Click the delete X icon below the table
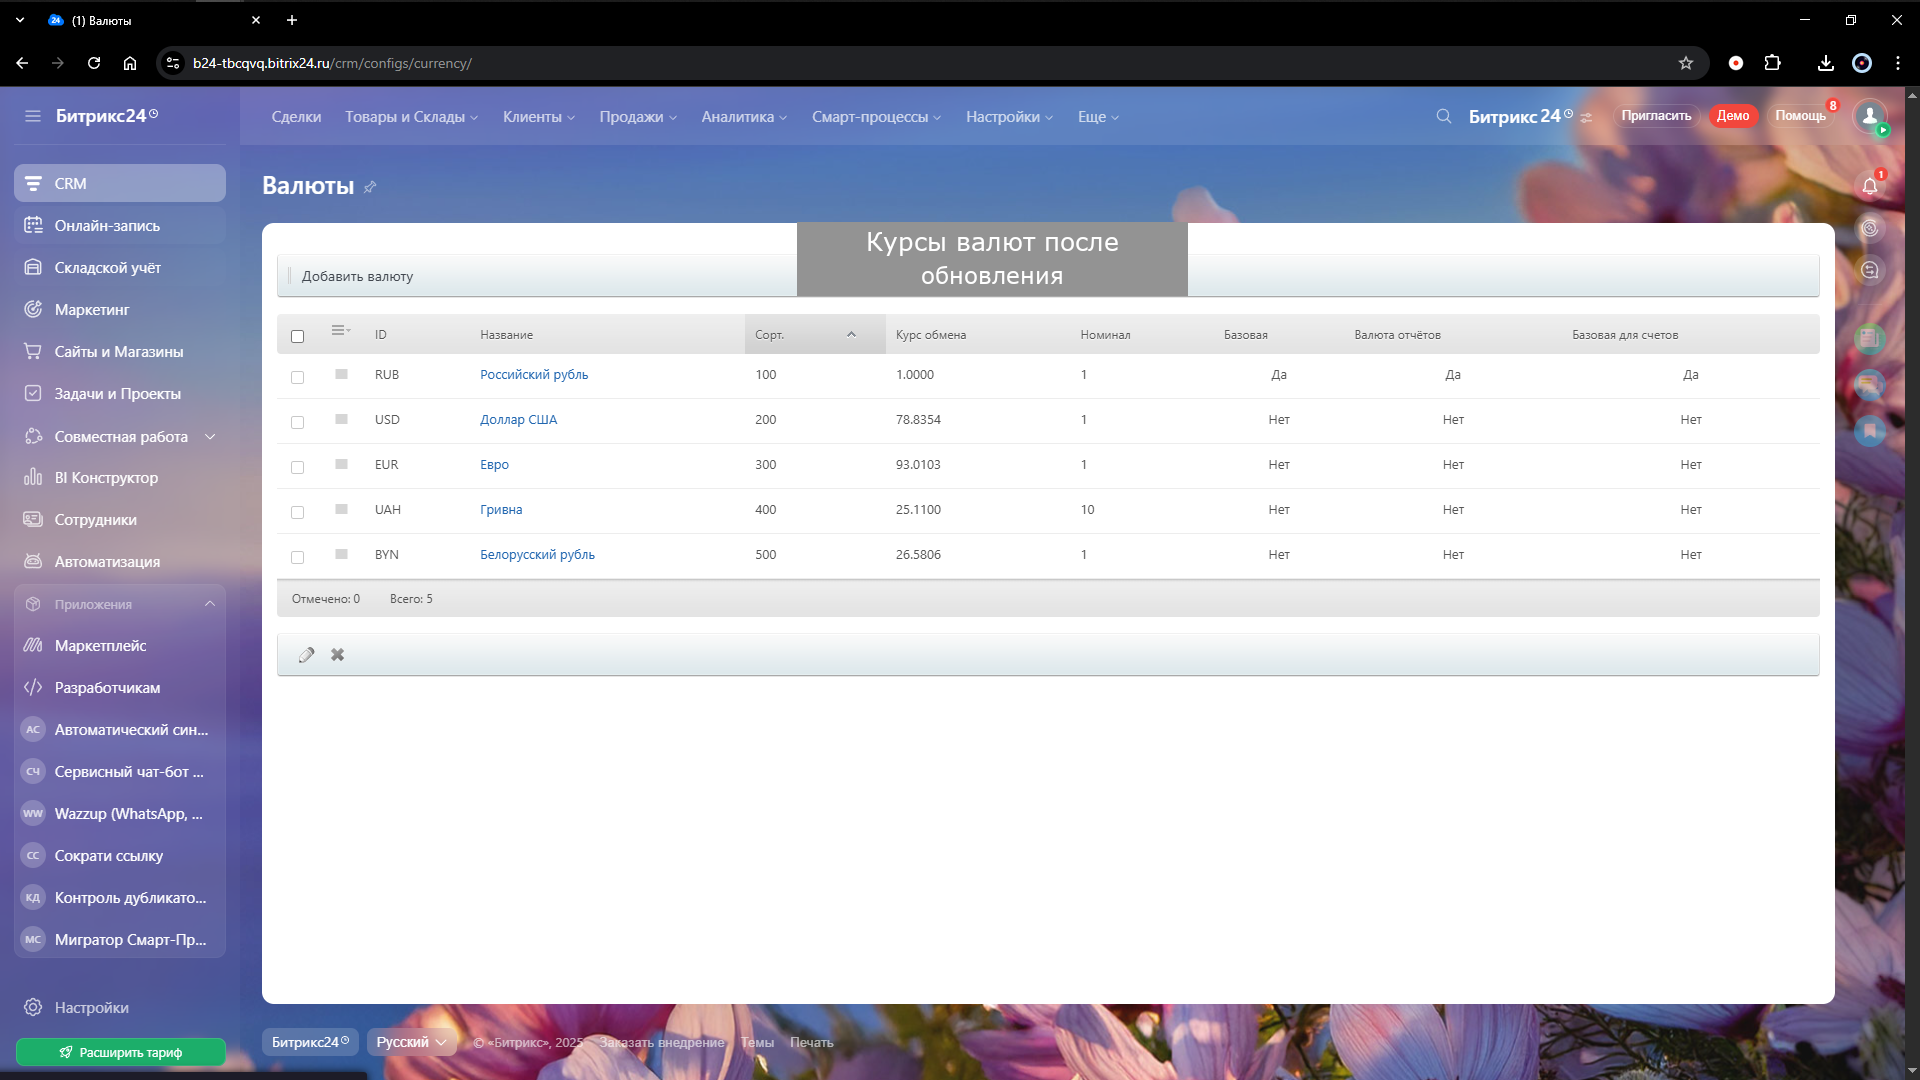The width and height of the screenshot is (1920, 1080). click(x=338, y=655)
